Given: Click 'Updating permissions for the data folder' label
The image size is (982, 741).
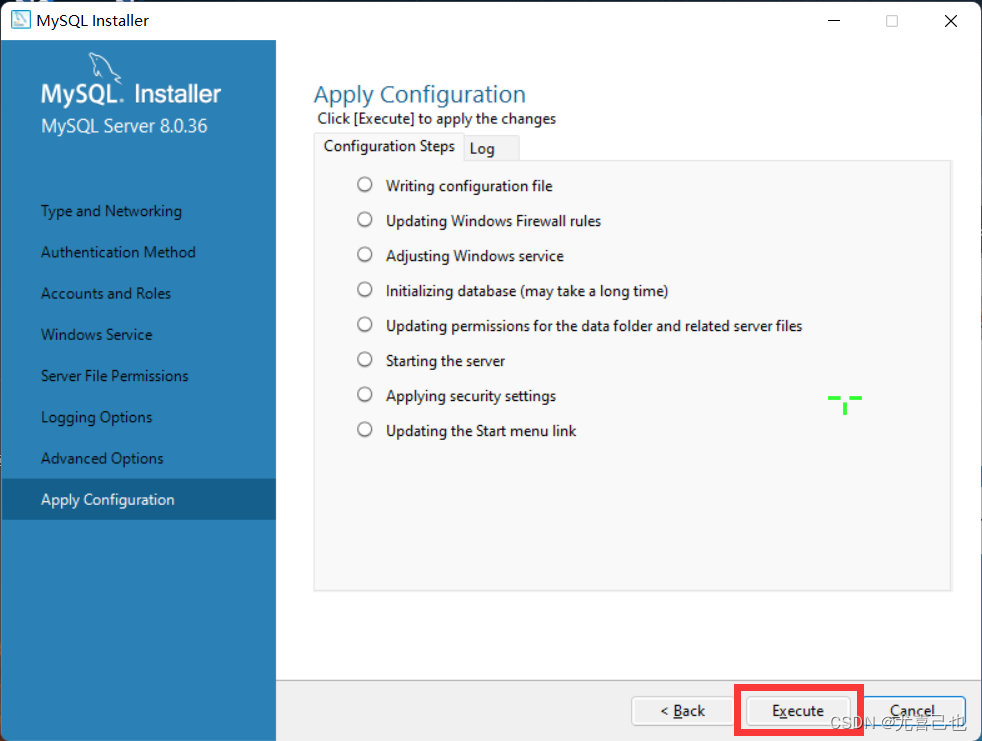Looking at the screenshot, I should [x=594, y=326].
